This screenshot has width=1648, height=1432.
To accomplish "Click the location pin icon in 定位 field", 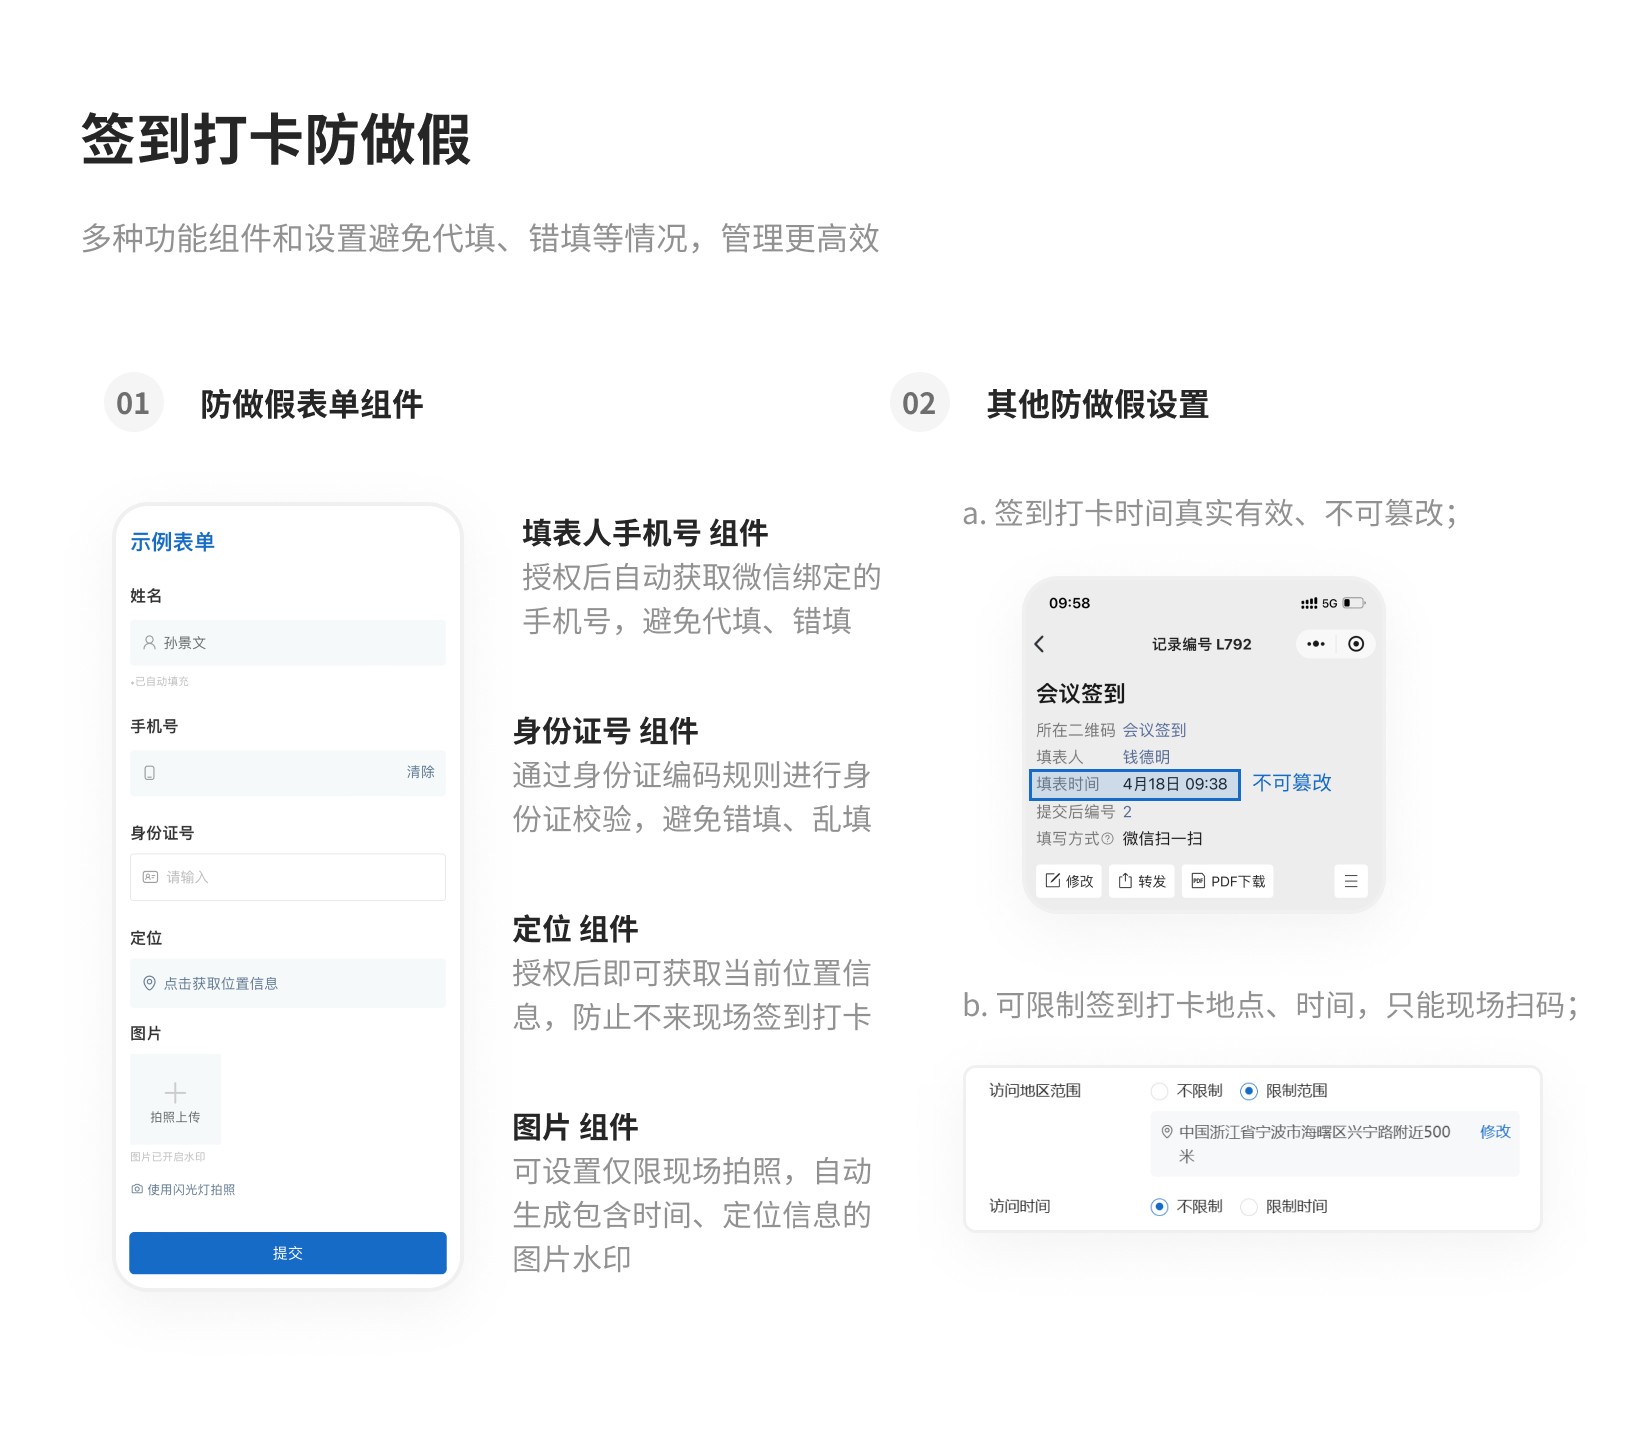I will [x=149, y=983].
